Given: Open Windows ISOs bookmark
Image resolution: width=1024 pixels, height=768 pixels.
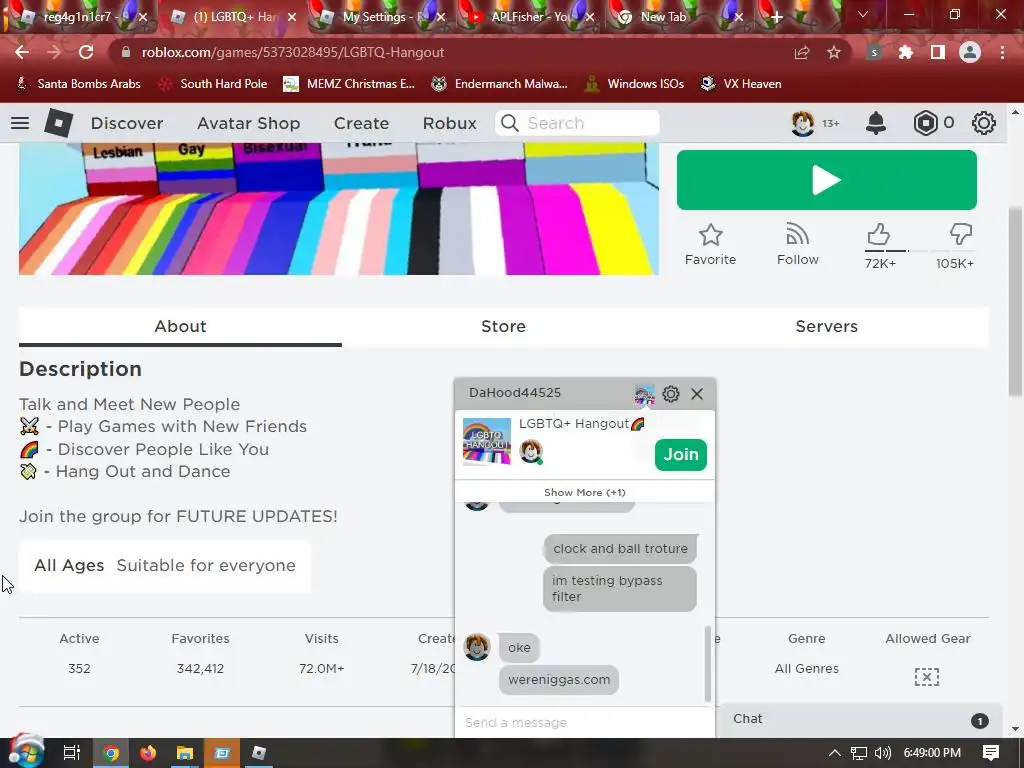Looking at the screenshot, I should click(633, 84).
